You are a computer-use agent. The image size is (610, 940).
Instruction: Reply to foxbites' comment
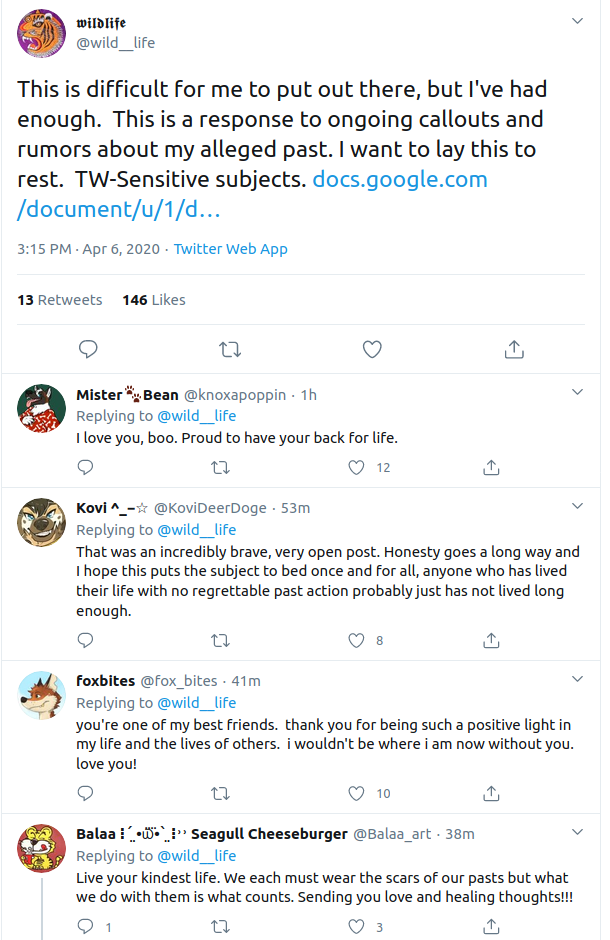86,793
